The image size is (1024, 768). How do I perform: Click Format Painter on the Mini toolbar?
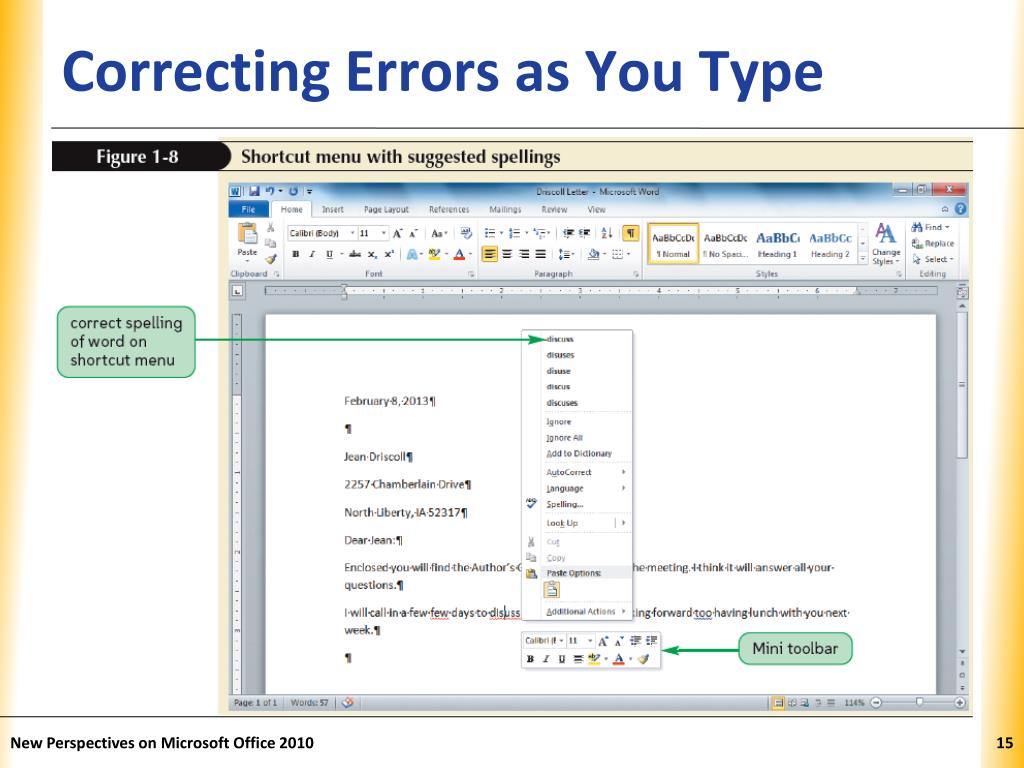click(643, 659)
